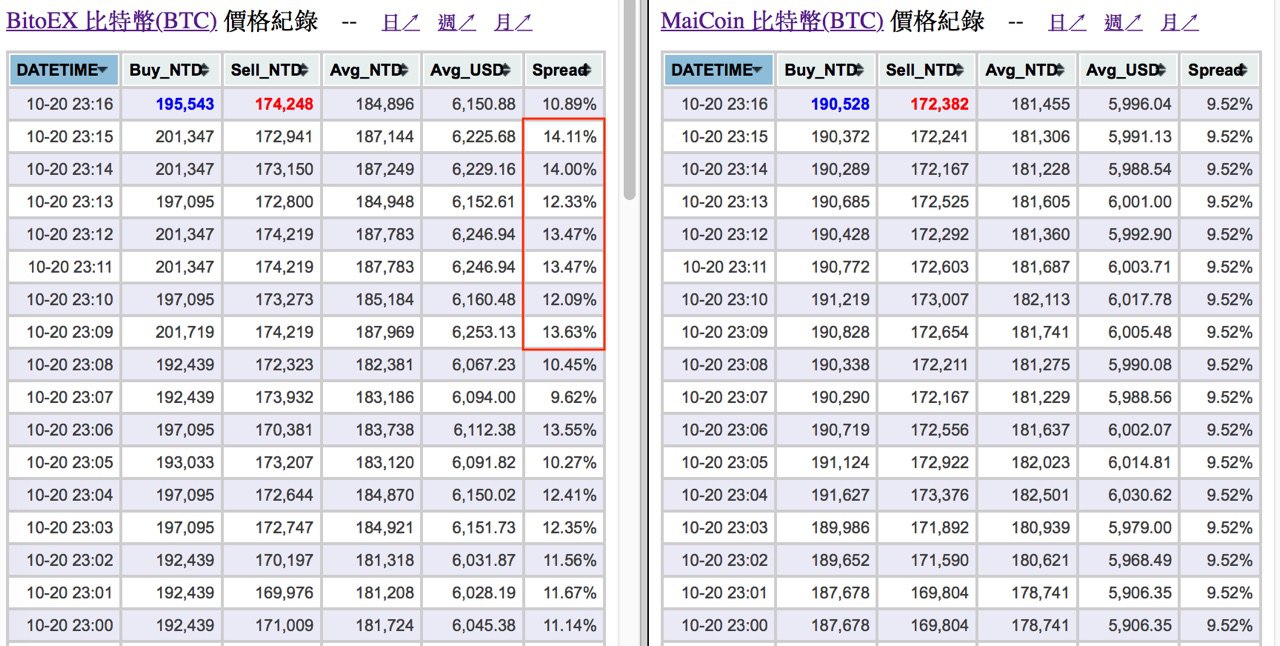Sort BitoEX table by Avg_NTD column
This screenshot has height=646, width=1280.
[372, 70]
